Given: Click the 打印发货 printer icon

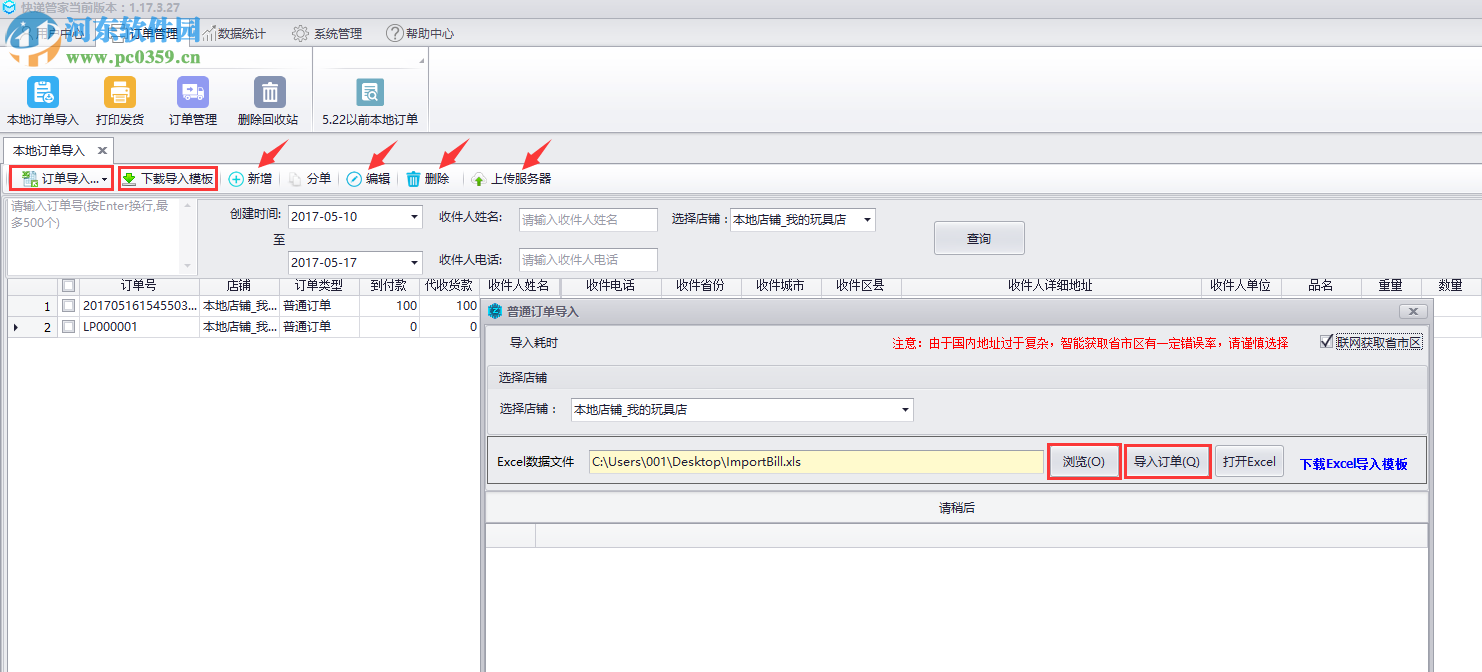Looking at the screenshot, I should [120, 93].
